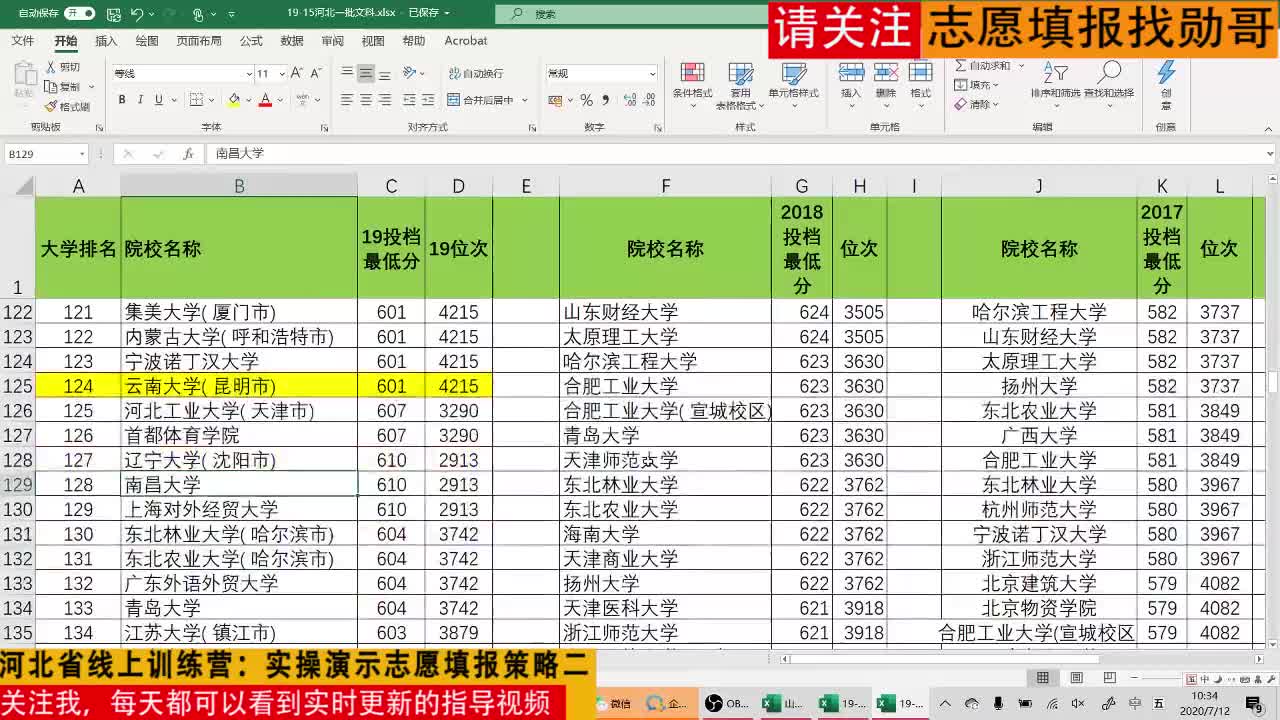The width and height of the screenshot is (1280, 720).
Task: Switch to the Acrobat ribbon tab
Action: point(466,41)
